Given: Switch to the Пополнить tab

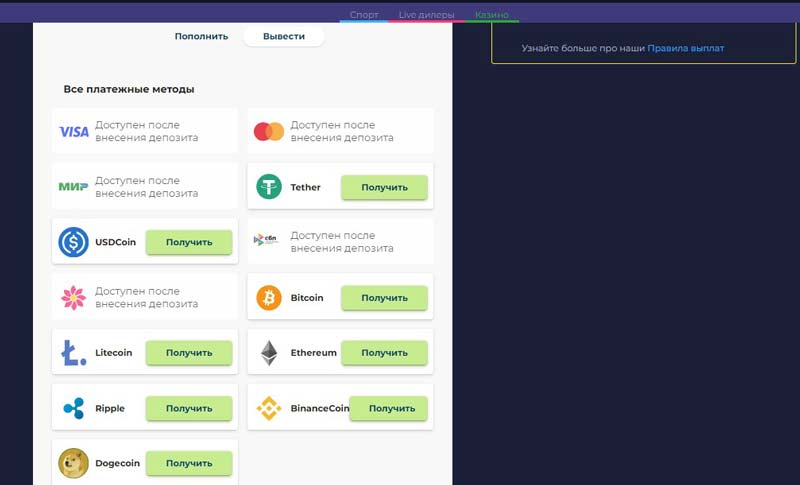Looking at the screenshot, I should coord(201,36).
